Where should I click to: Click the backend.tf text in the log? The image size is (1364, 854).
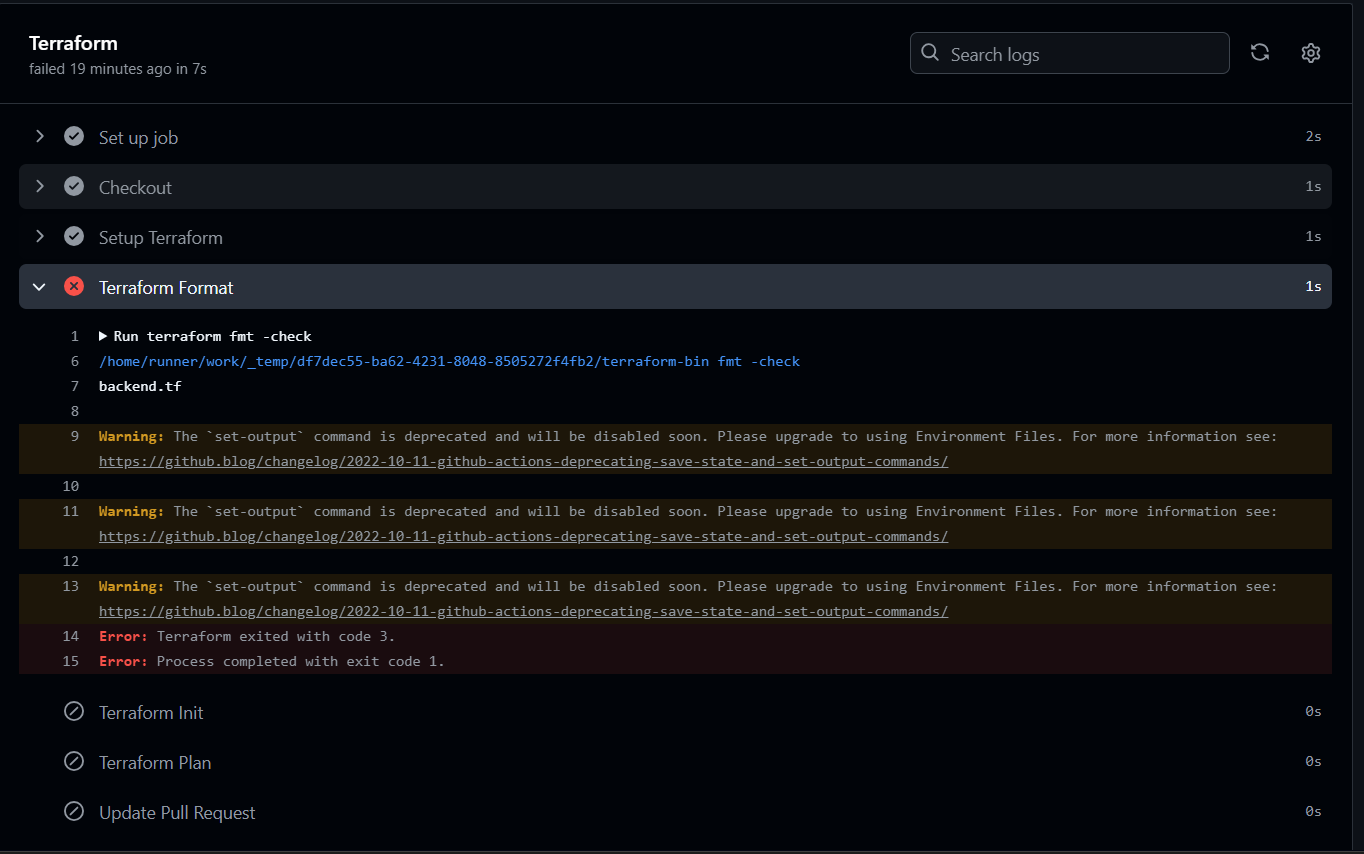(x=140, y=386)
